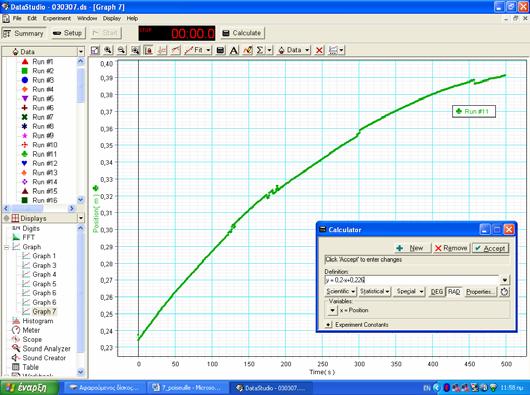Screen dimensions: 530x395
Task: Switch calculator to DEG mode
Action: (437, 292)
